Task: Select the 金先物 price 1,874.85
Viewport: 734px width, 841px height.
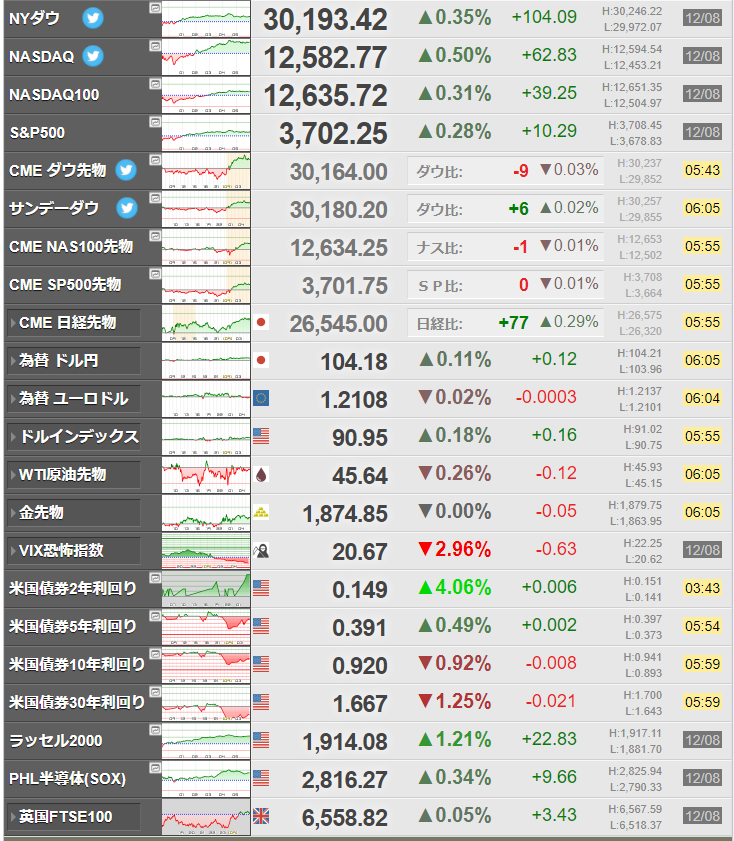Action: 345,514
